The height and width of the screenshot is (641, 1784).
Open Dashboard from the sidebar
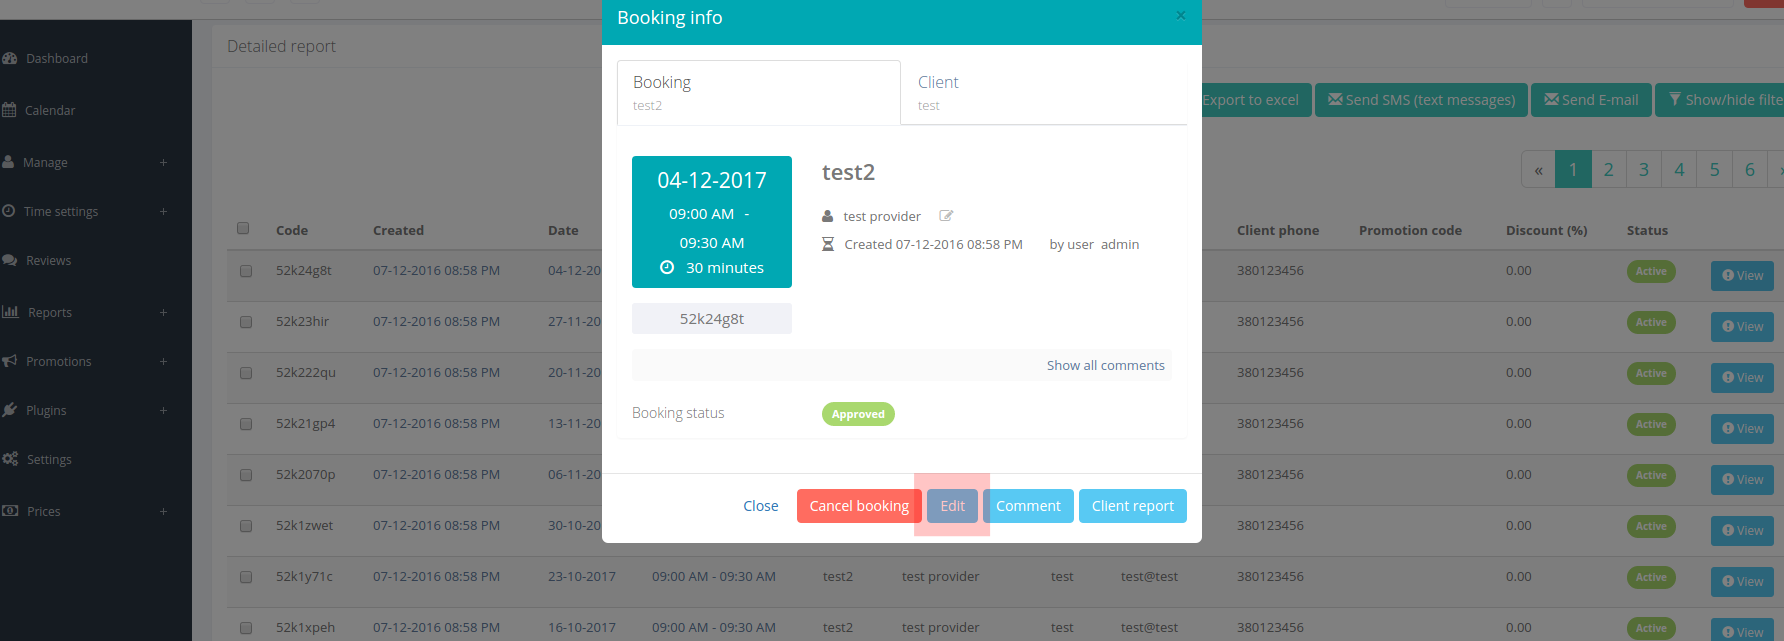pyautogui.click(x=56, y=59)
